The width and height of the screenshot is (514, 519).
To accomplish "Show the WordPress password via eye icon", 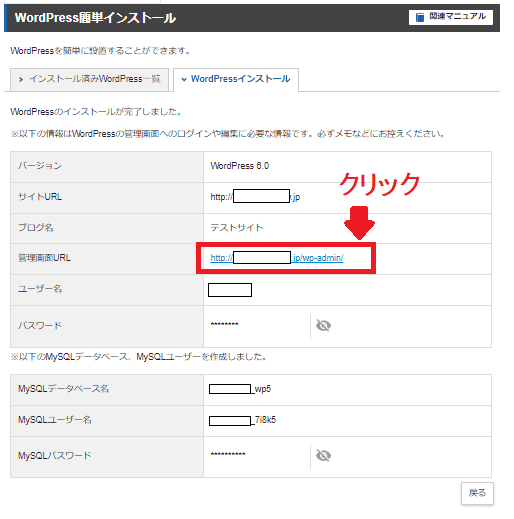I will click(323, 325).
